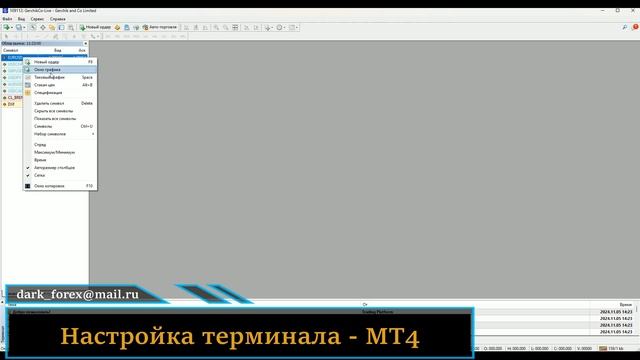The width and height of the screenshot is (640, 360).
Task: Click the tile windows grid icon
Action: pyautogui.click(x=235, y=27)
